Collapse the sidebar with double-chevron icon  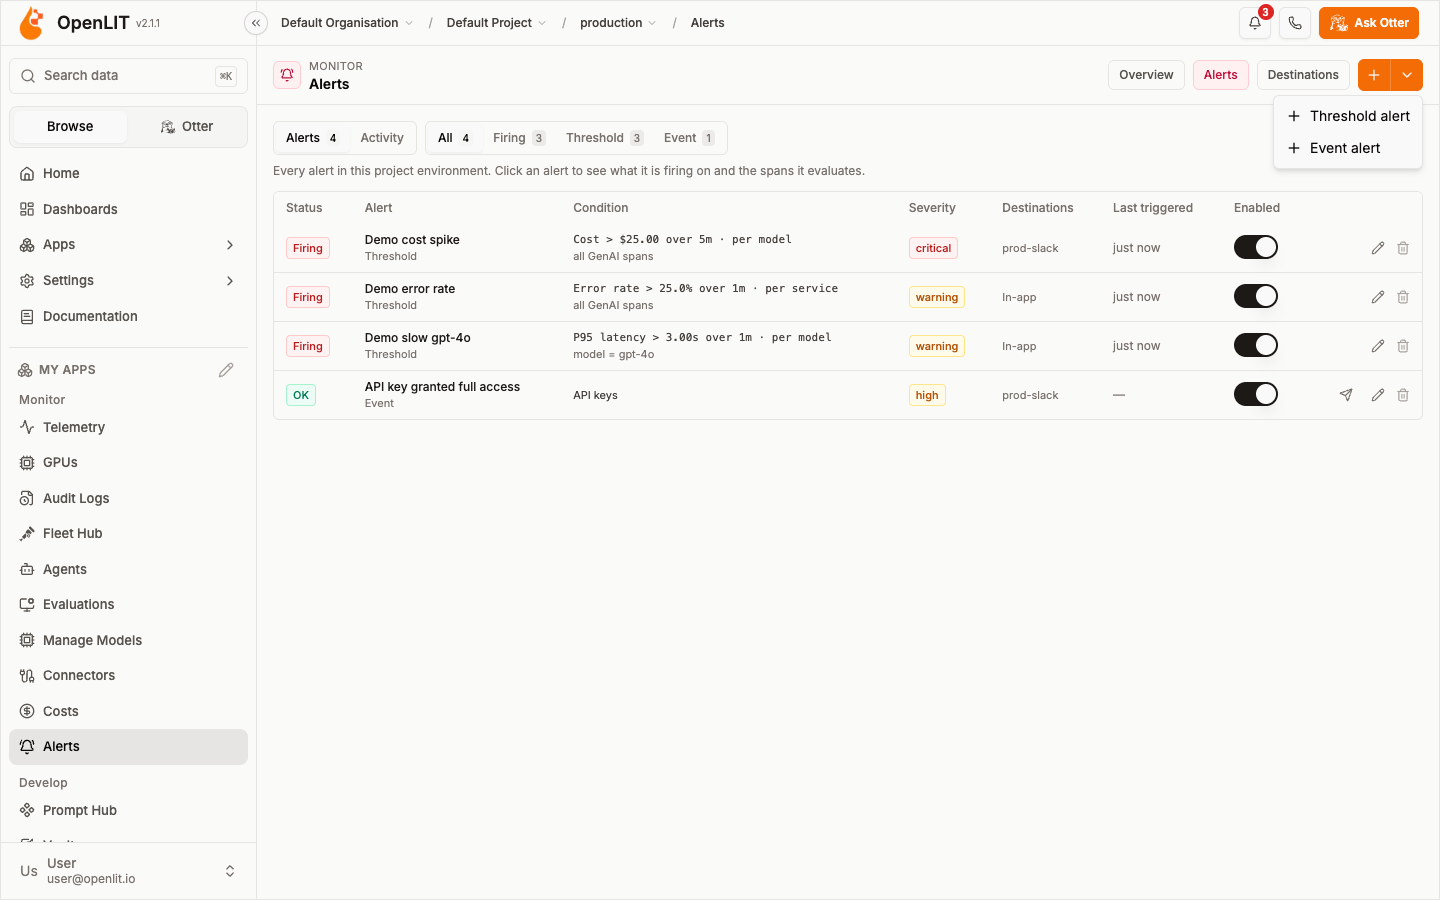pos(256,23)
